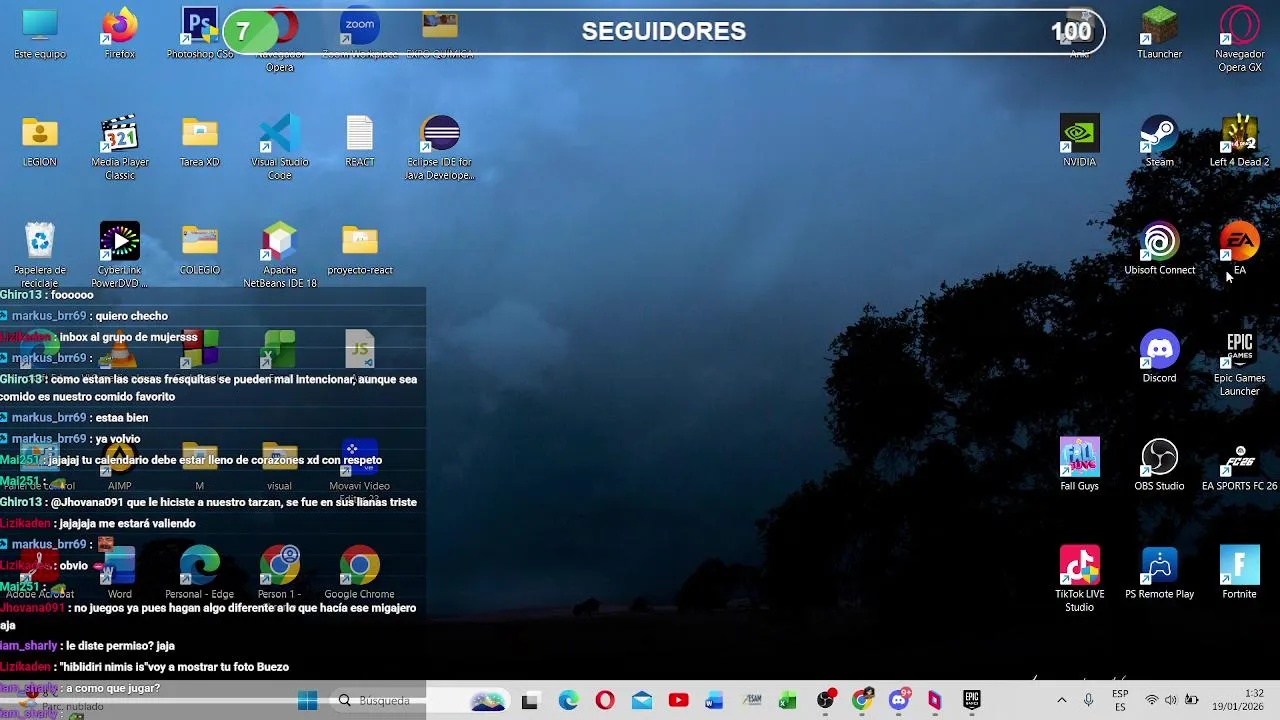Launch Media Player Classic shortcut
Image resolution: width=1280 pixels, height=720 pixels.
120,147
